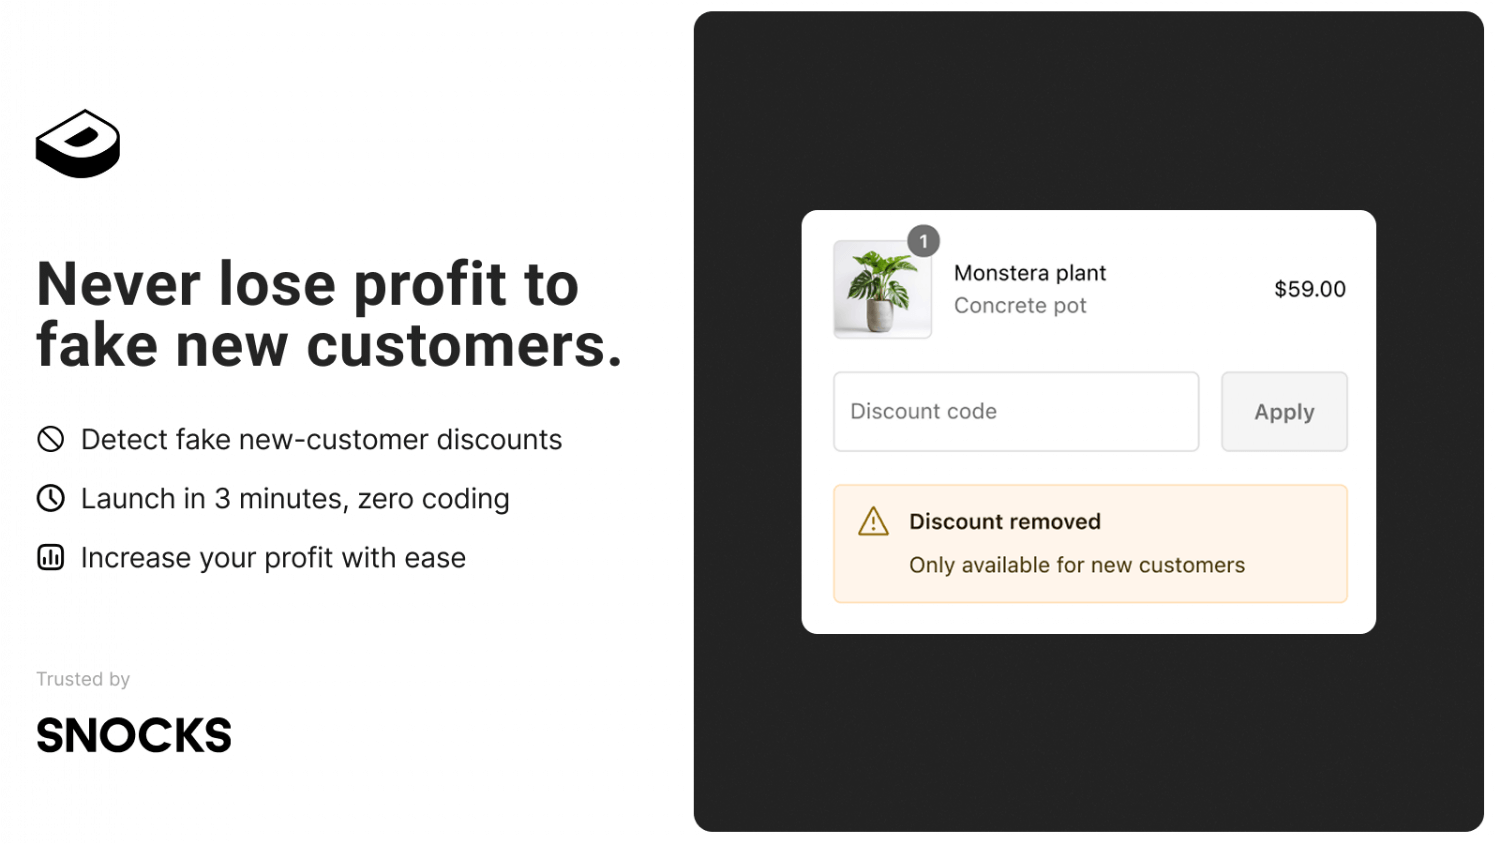The image size is (1500, 844).
Task: Click the black app logo icon
Action: click(78, 144)
